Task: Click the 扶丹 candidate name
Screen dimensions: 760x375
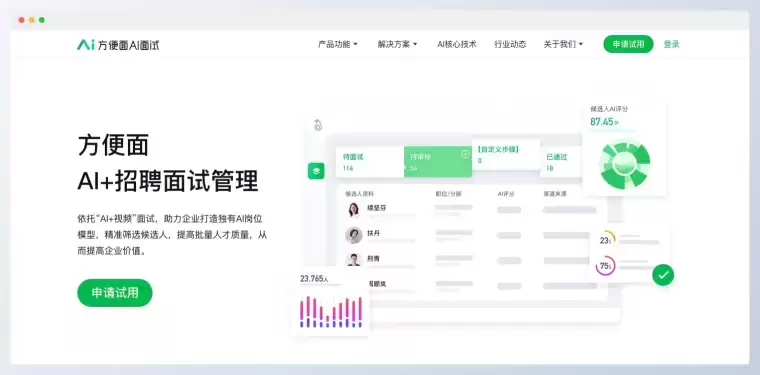Action: (374, 233)
